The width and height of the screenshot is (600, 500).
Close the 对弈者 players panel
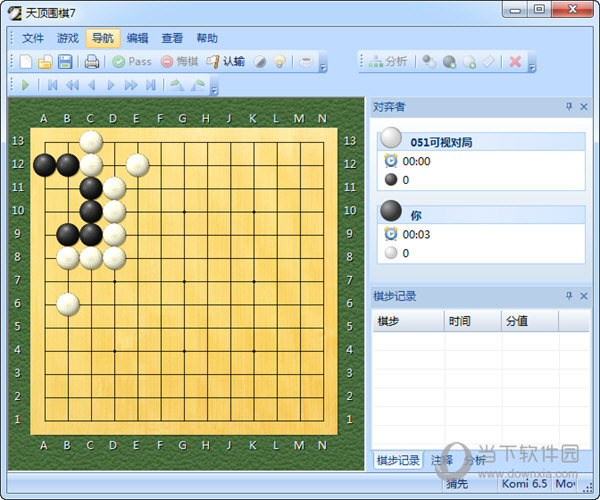(x=584, y=107)
